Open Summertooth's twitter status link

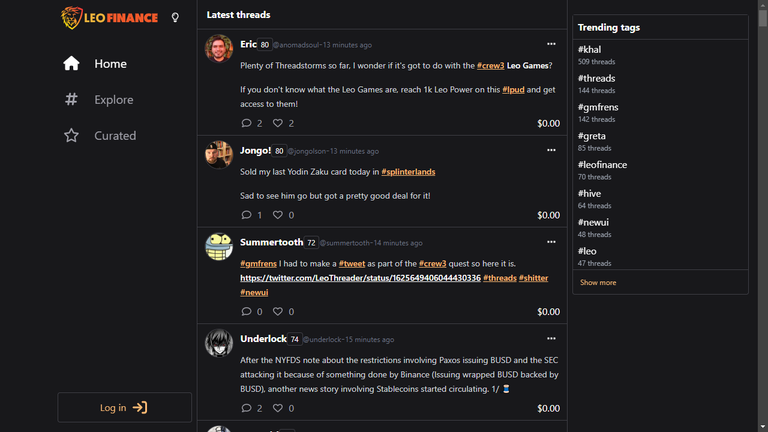click(x=360, y=278)
